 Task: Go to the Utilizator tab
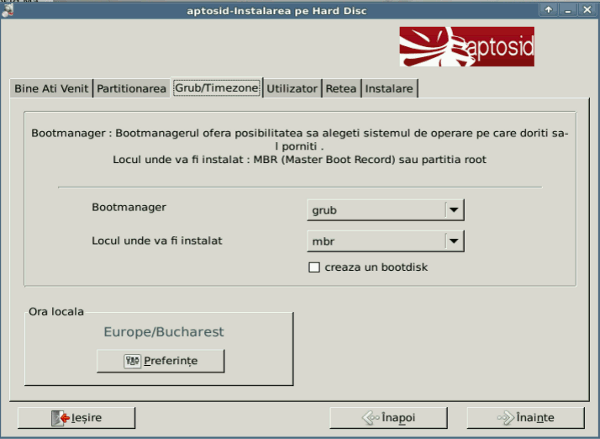click(x=292, y=88)
